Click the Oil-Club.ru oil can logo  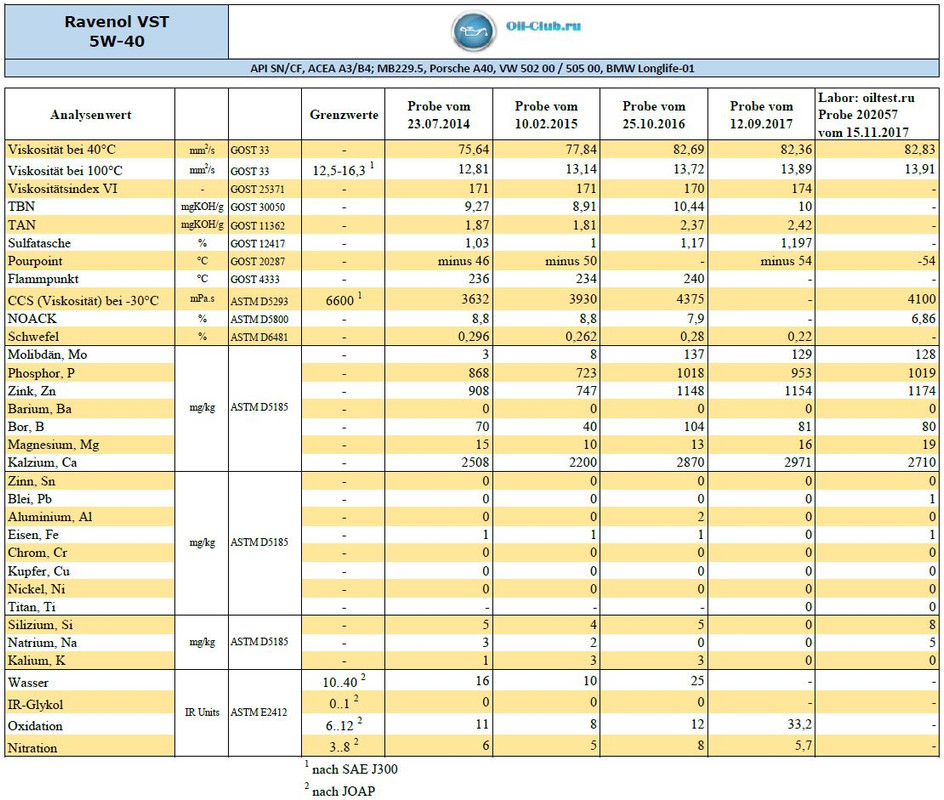(x=474, y=31)
